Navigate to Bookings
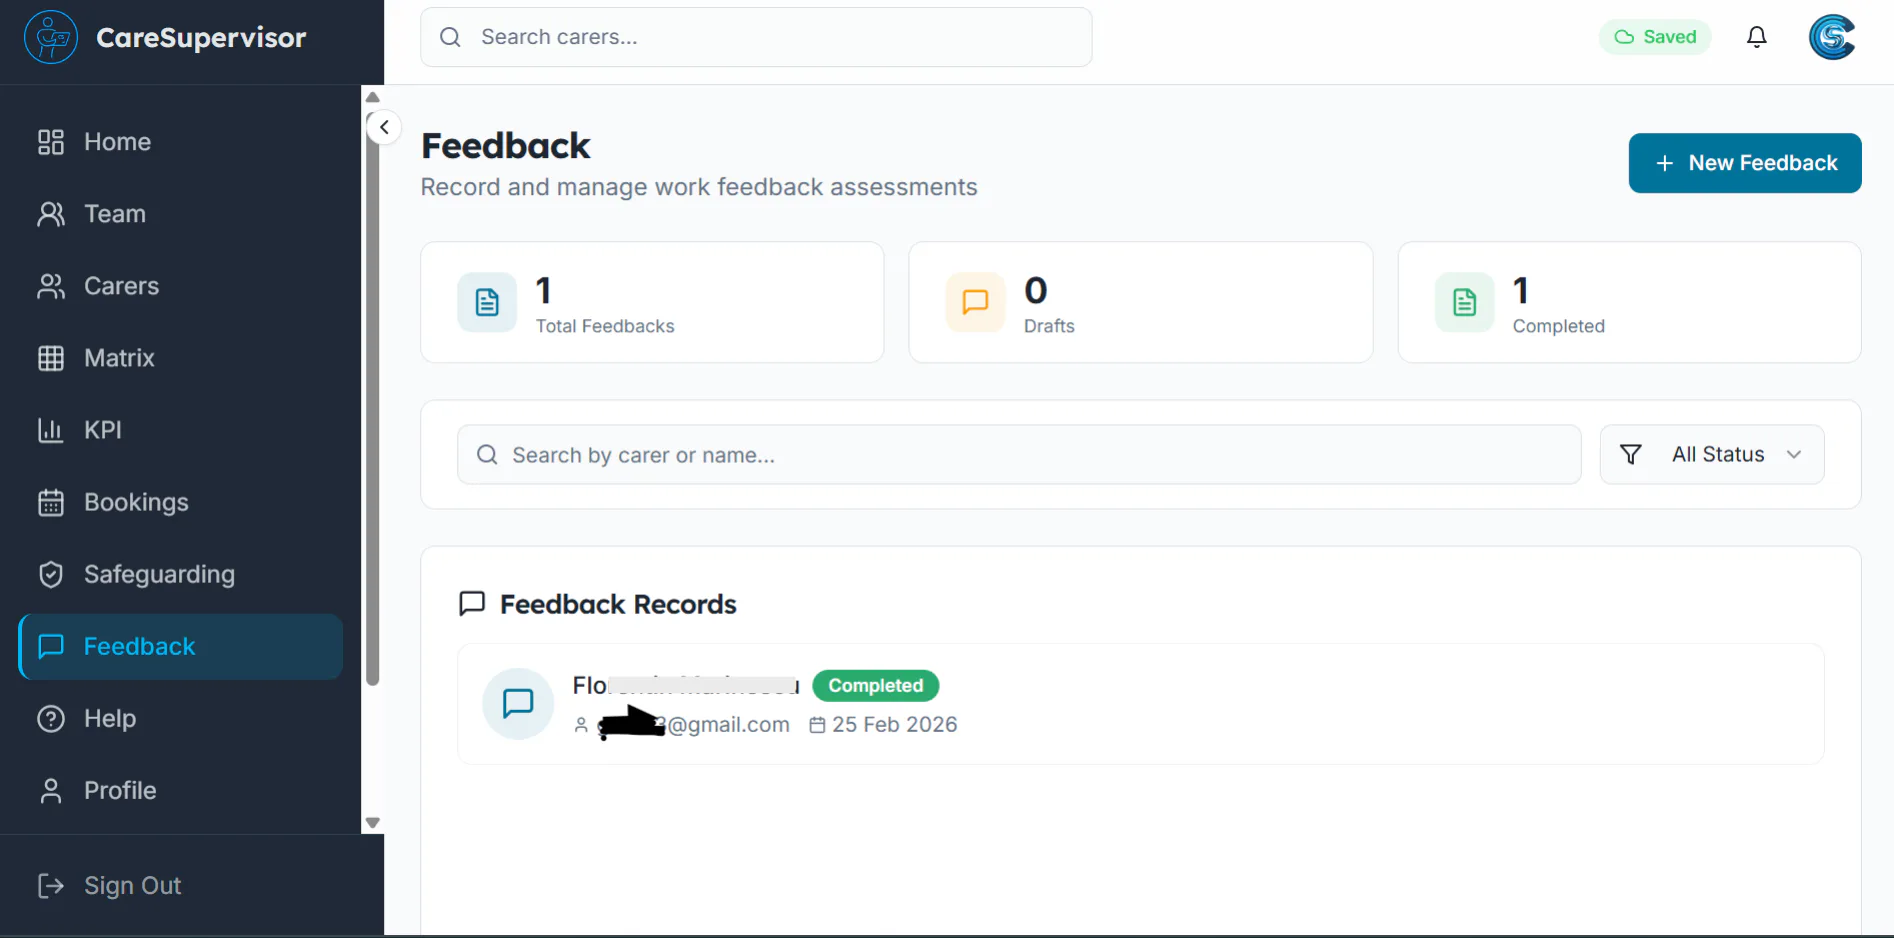Image resolution: width=1894 pixels, height=938 pixels. point(181,502)
